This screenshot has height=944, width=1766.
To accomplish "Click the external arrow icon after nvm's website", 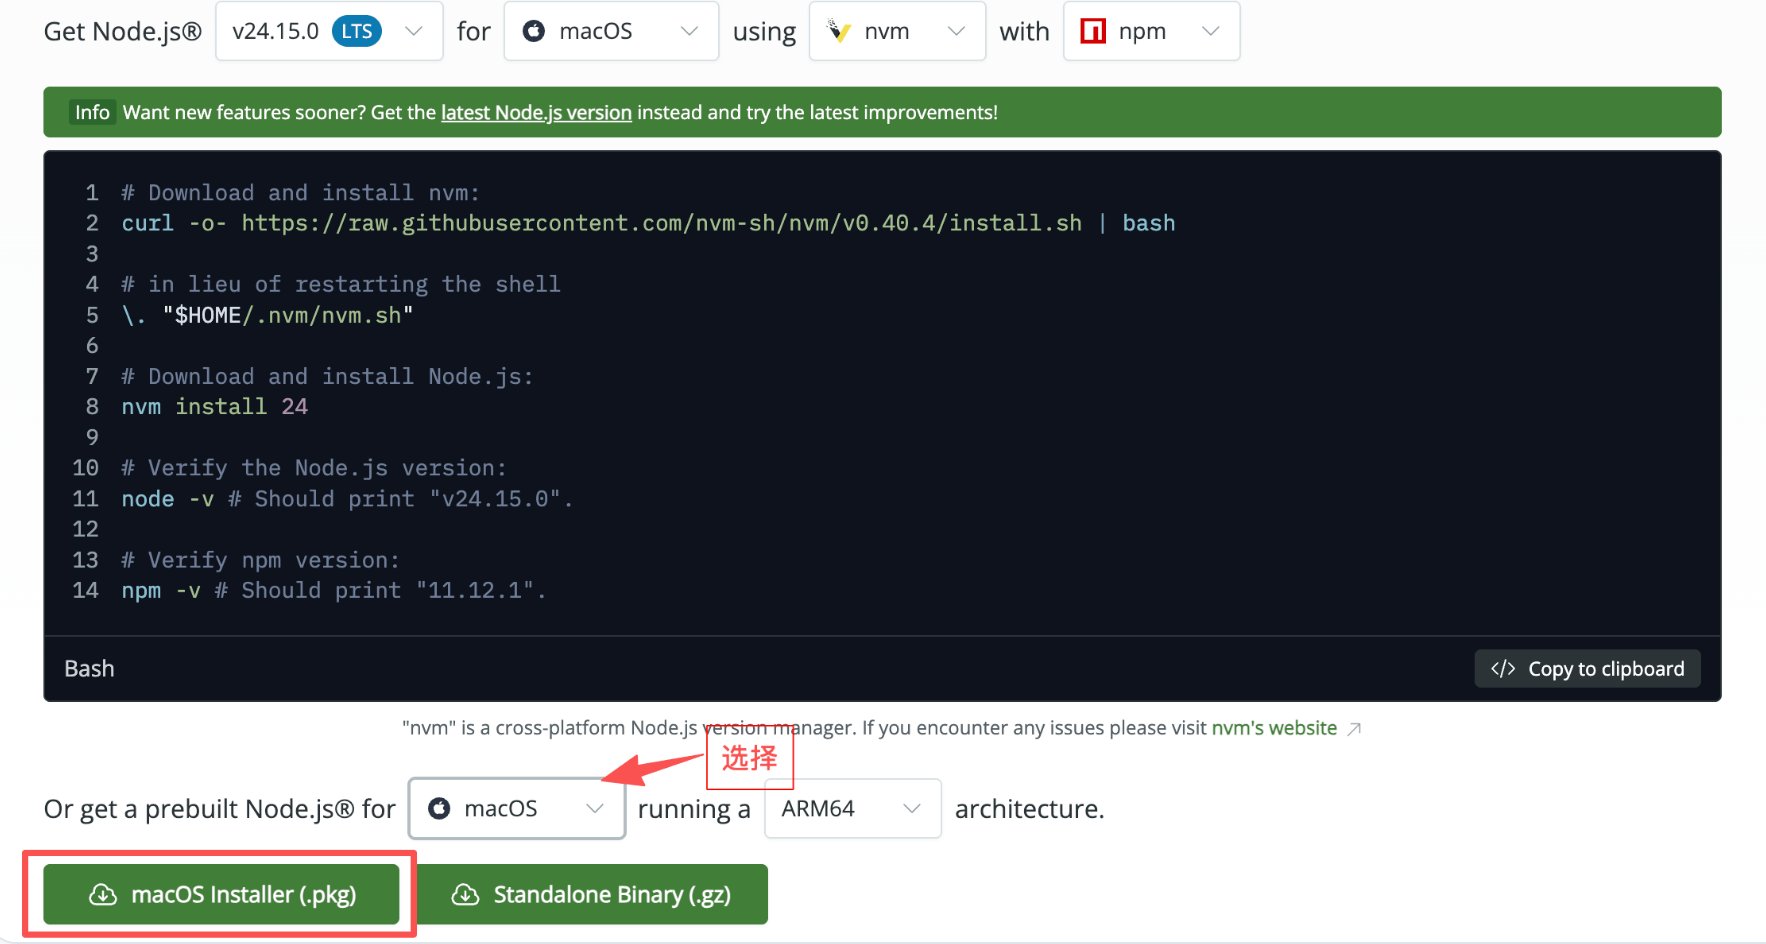I will [x=1354, y=729].
